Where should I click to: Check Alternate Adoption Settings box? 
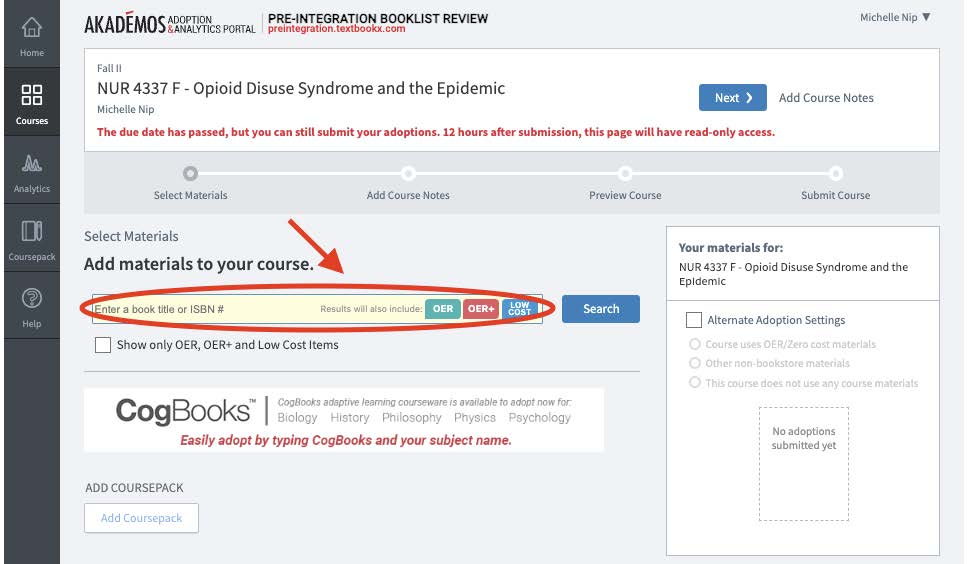click(694, 320)
